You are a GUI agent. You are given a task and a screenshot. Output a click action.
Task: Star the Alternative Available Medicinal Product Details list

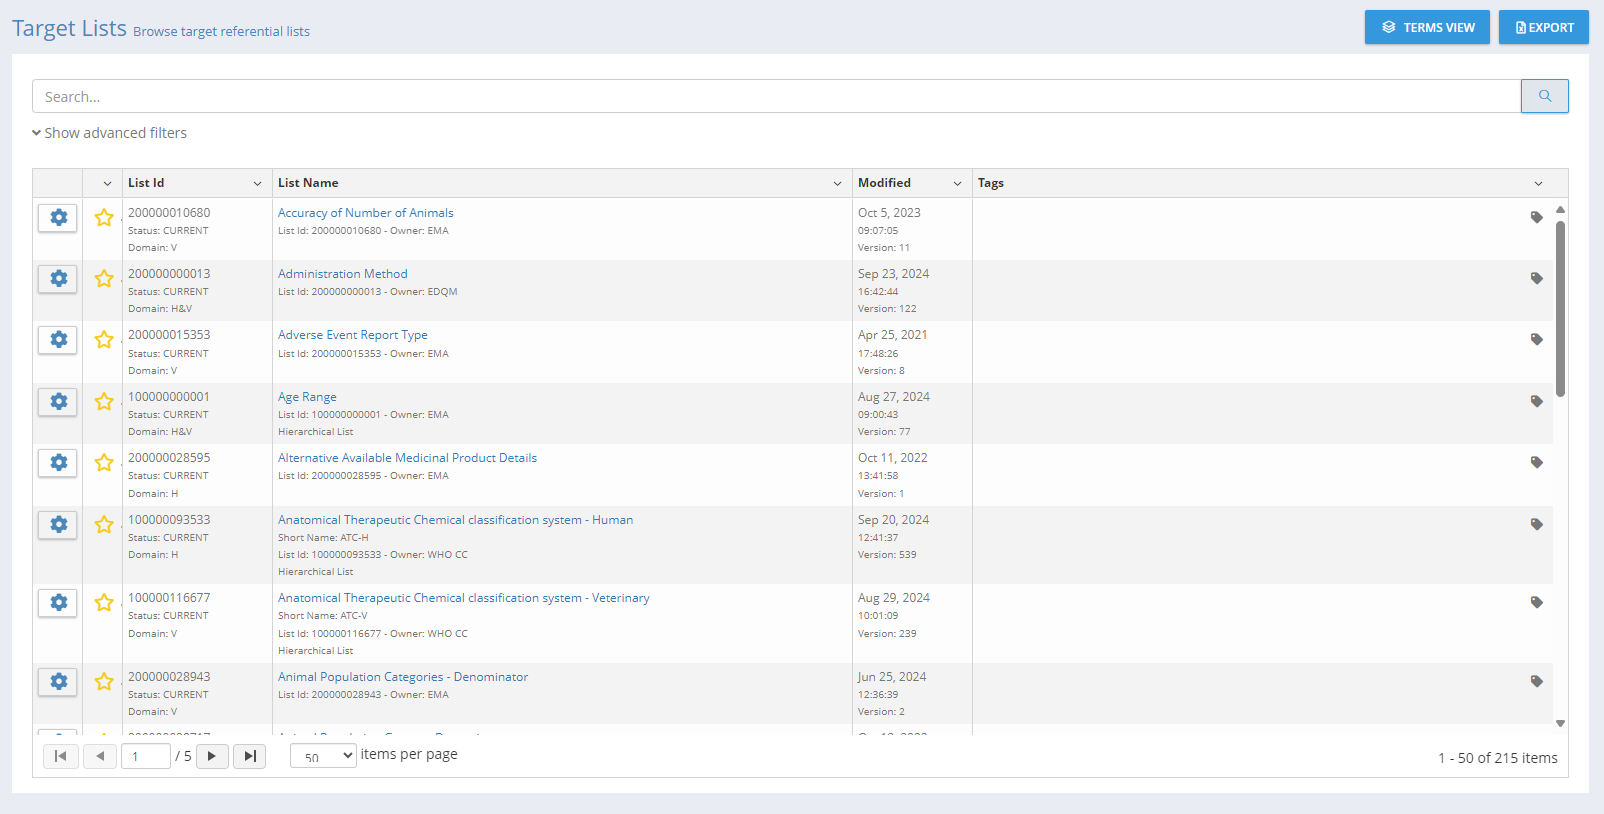(x=104, y=463)
